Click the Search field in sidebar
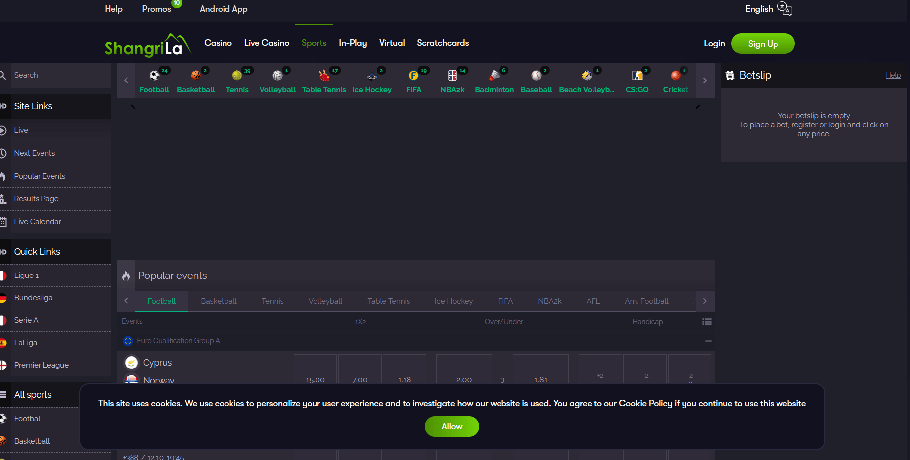This screenshot has height=460, width=910. 60,75
